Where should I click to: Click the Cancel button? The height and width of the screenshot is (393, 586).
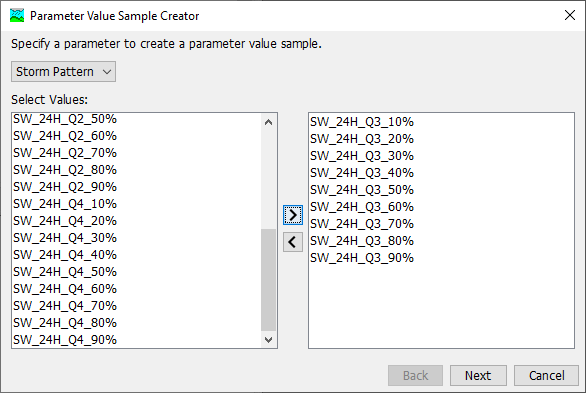[x=546, y=375]
